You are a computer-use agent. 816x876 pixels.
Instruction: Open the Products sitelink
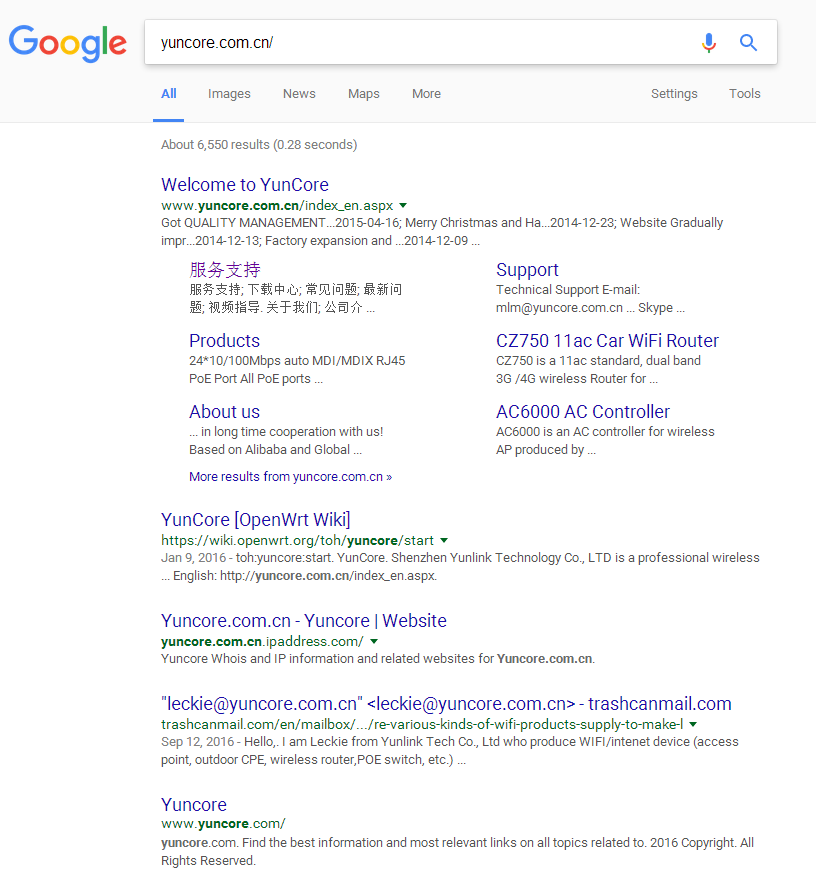tap(225, 341)
